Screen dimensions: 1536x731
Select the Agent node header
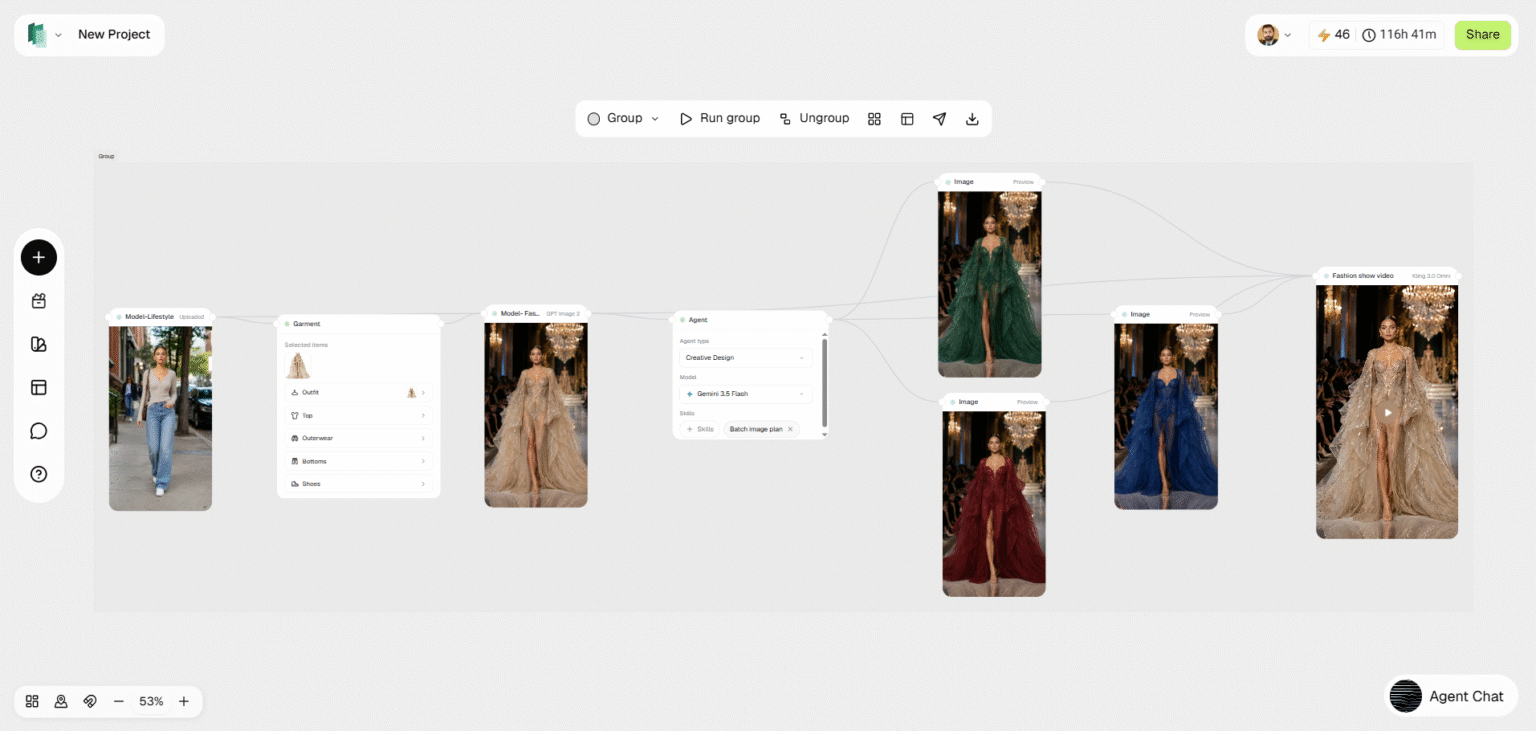[x=751, y=319]
